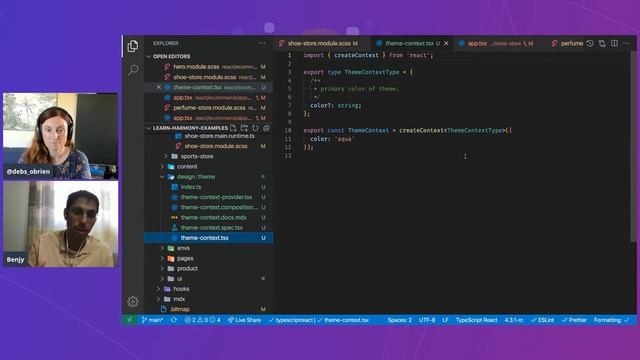Screen dimensions: 640x360
Task: Expand the sports-store folder
Action: 166,156
